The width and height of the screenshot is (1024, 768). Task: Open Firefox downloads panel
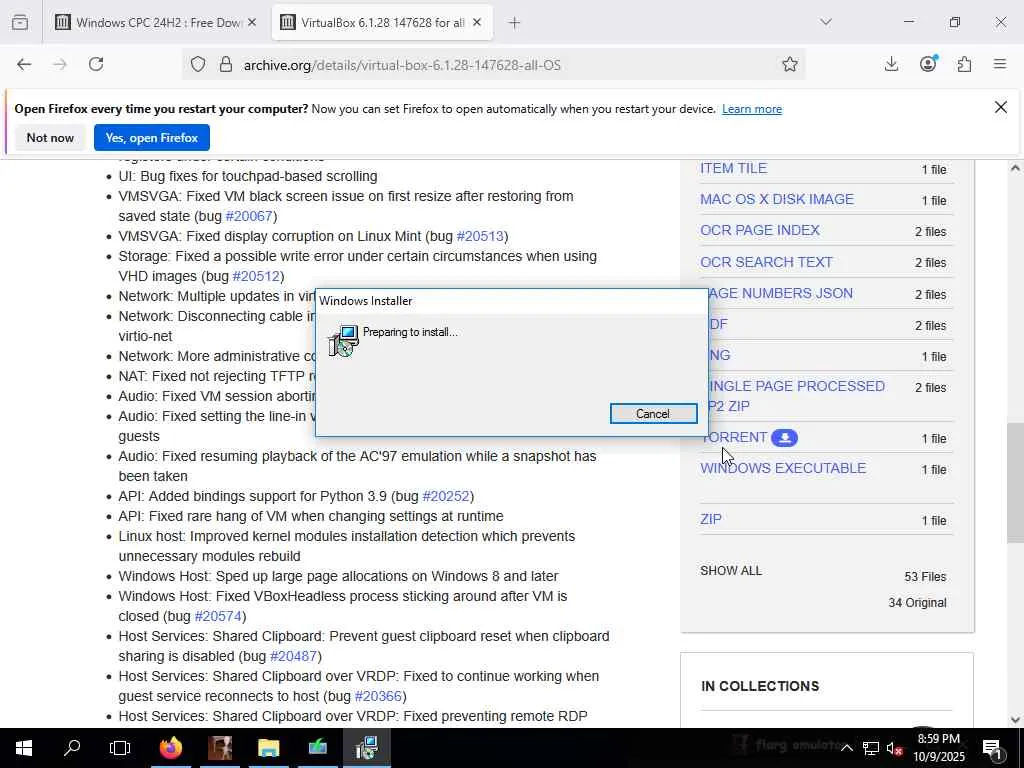point(891,64)
